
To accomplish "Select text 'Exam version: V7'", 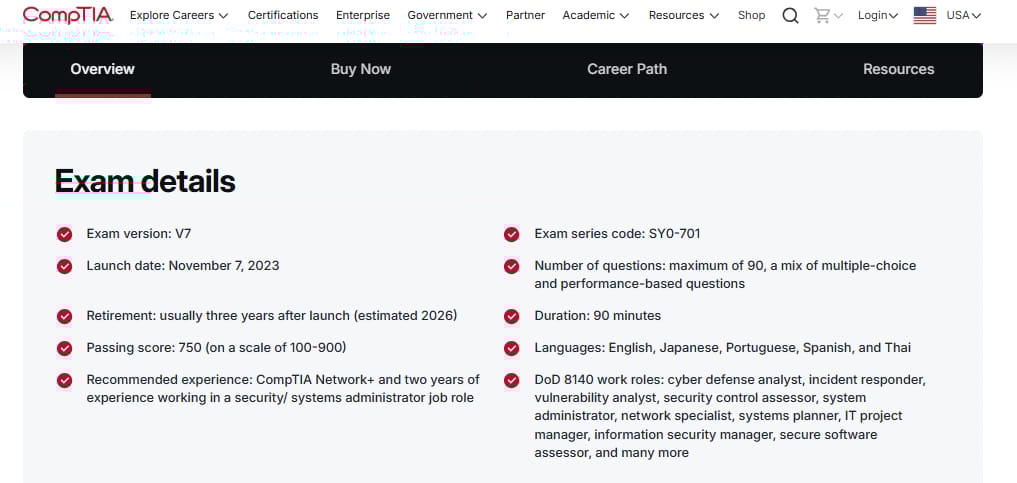I will (139, 233).
